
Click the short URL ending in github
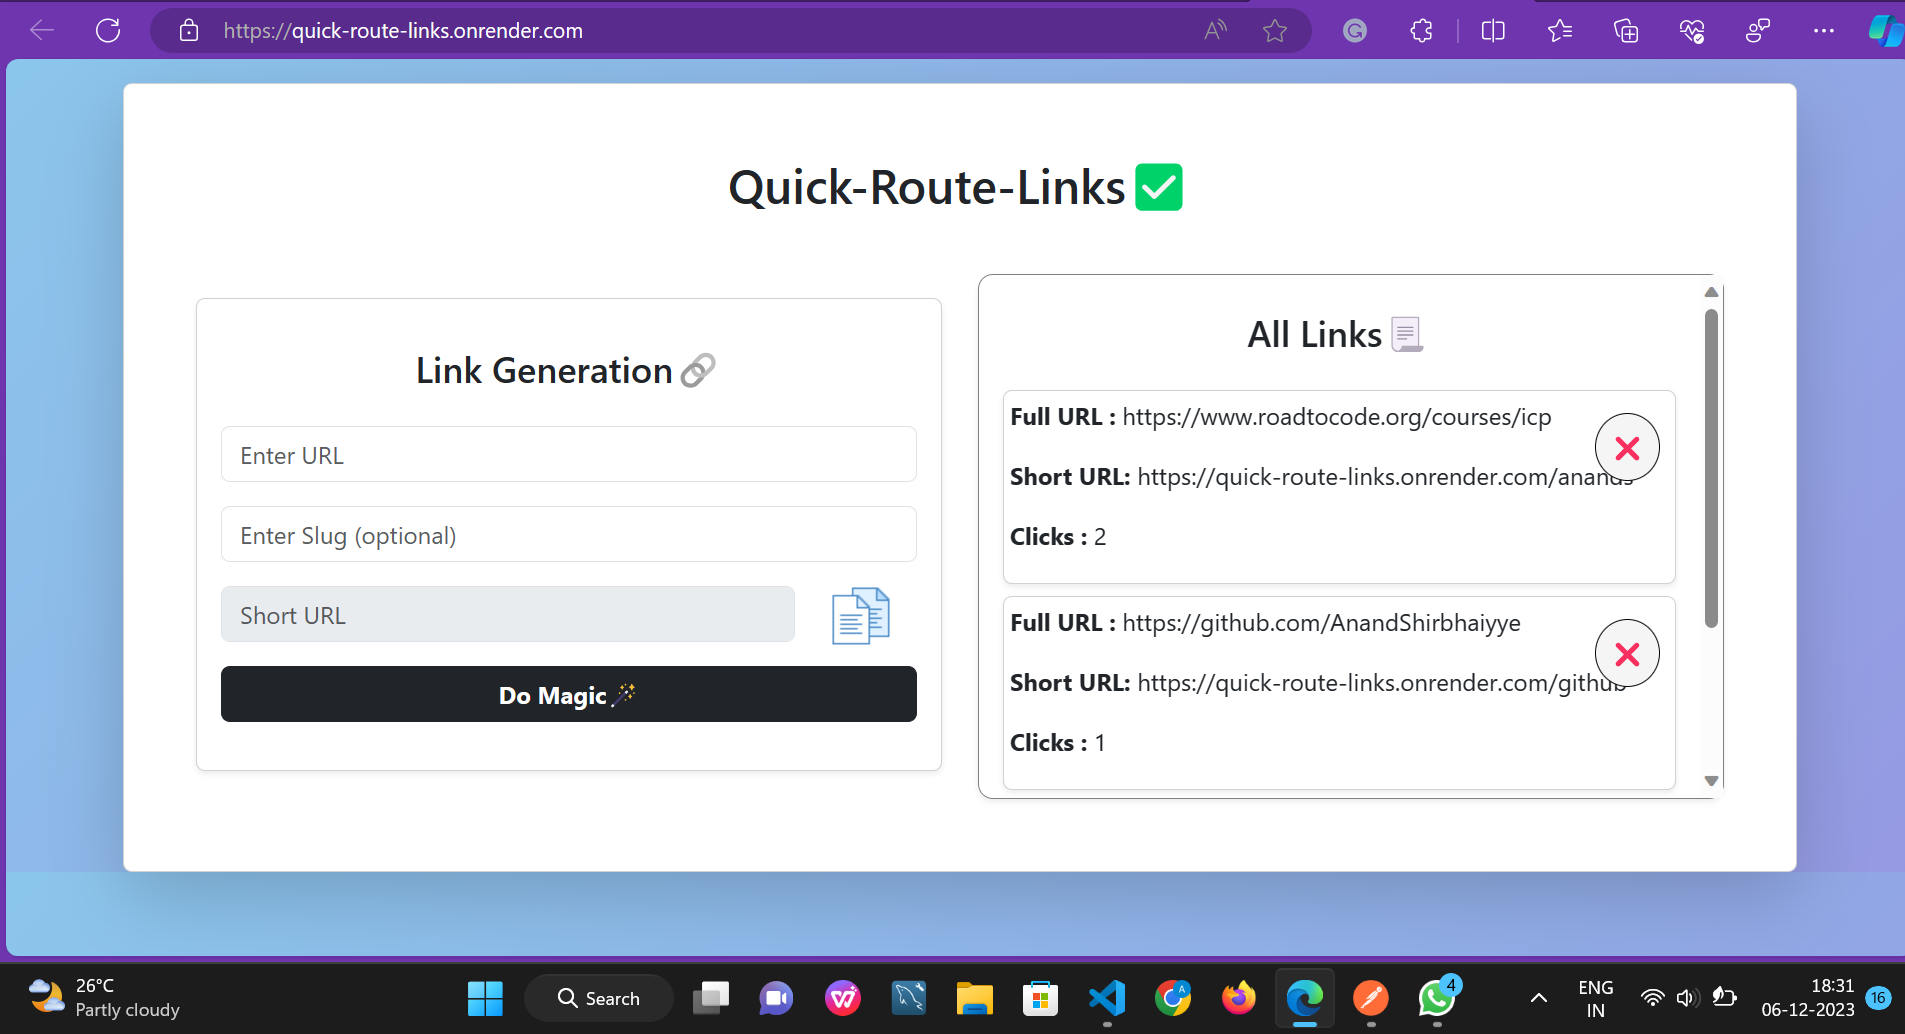[x=1382, y=683]
